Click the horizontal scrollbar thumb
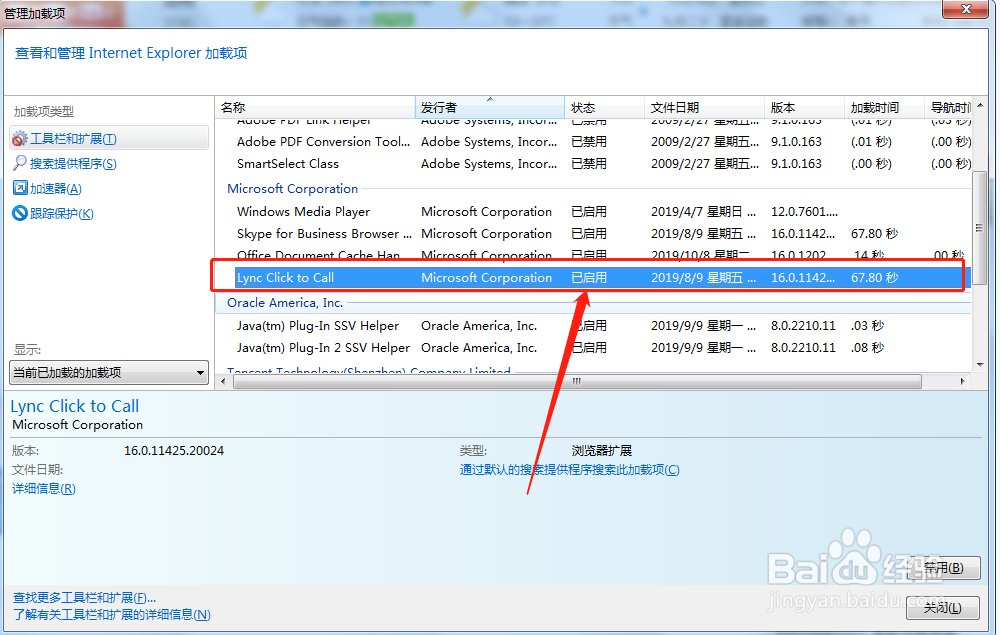The width and height of the screenshot is (1000, 635). point(577,381)
